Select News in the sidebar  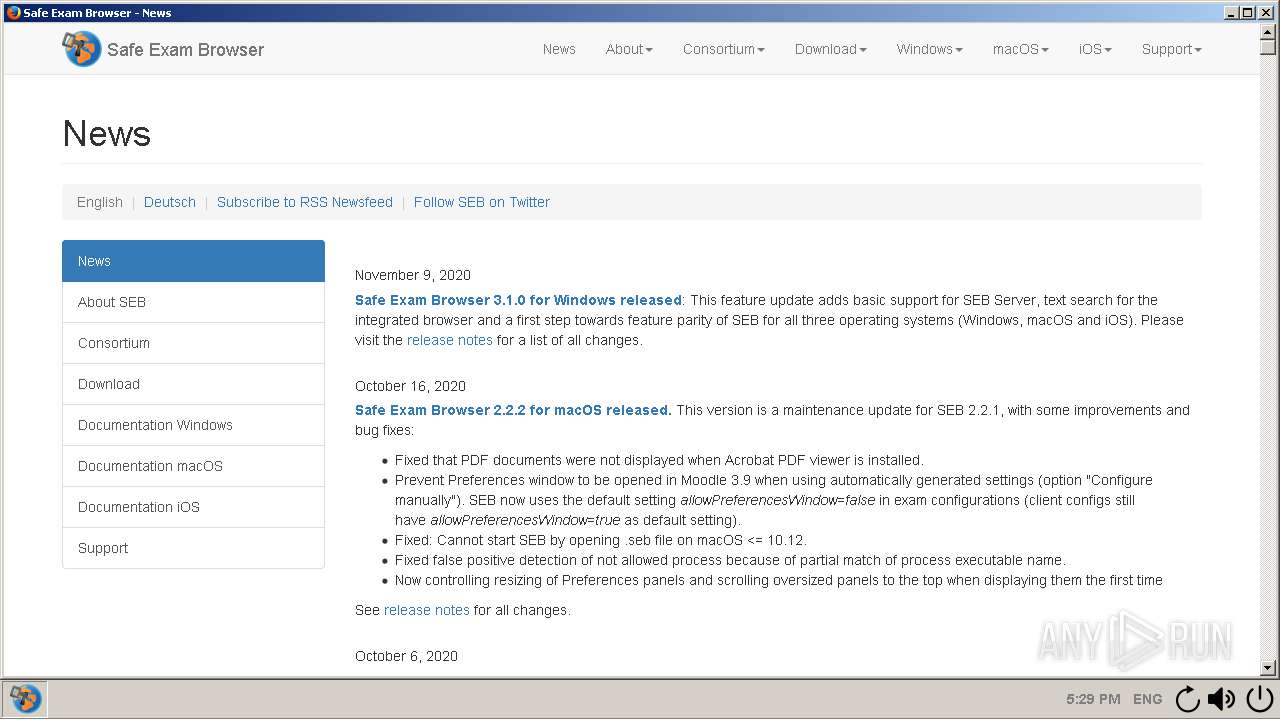pos(193,261)
